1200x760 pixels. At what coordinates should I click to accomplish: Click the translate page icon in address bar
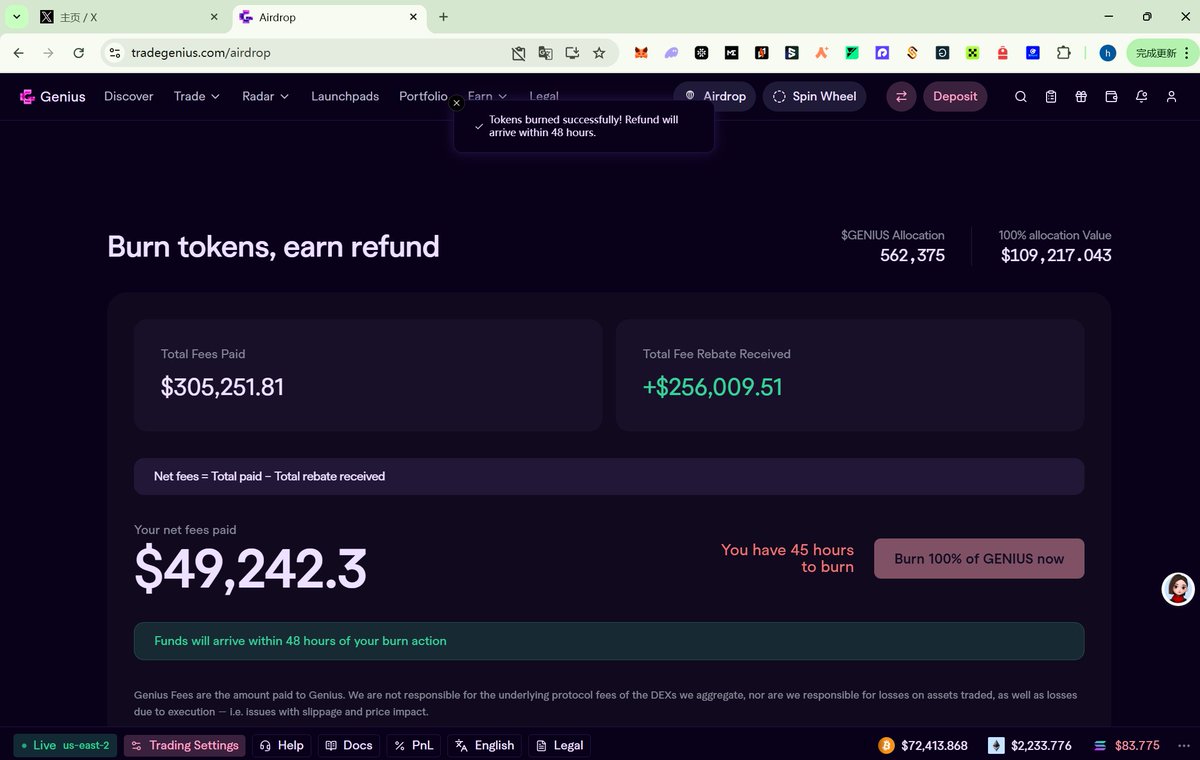point(545,53)
